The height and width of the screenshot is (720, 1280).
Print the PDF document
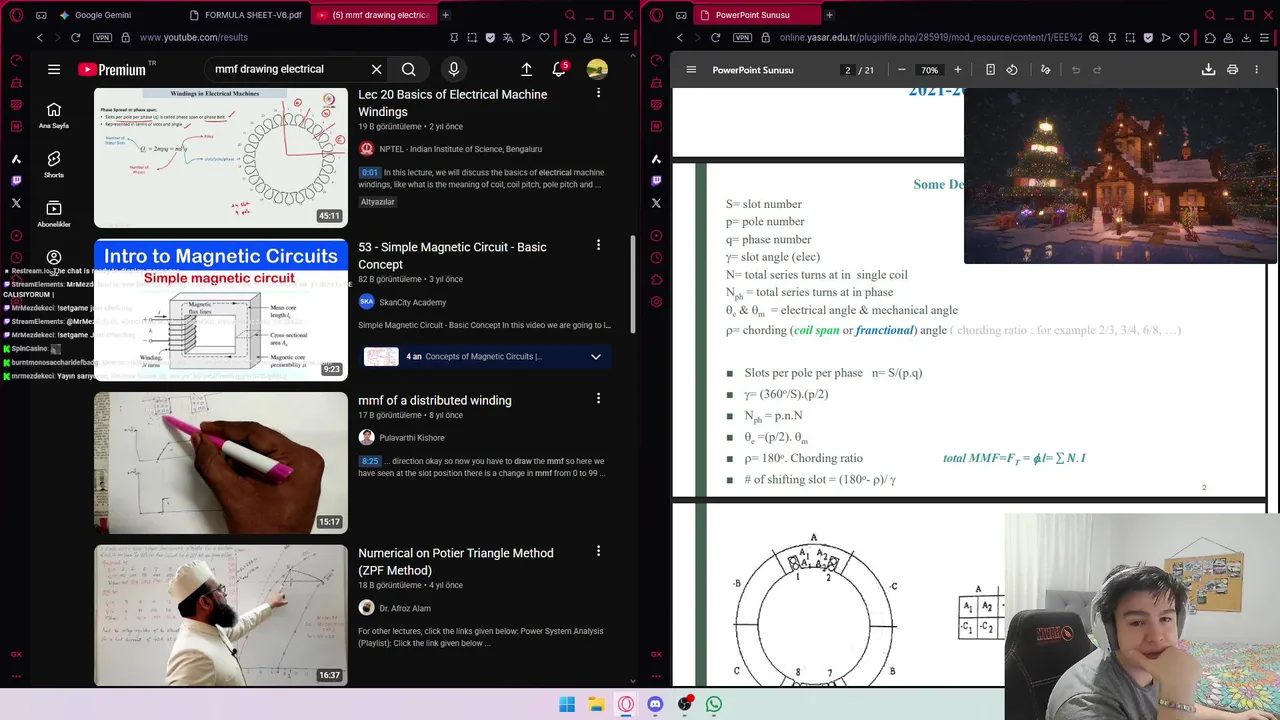(1232, 70)
